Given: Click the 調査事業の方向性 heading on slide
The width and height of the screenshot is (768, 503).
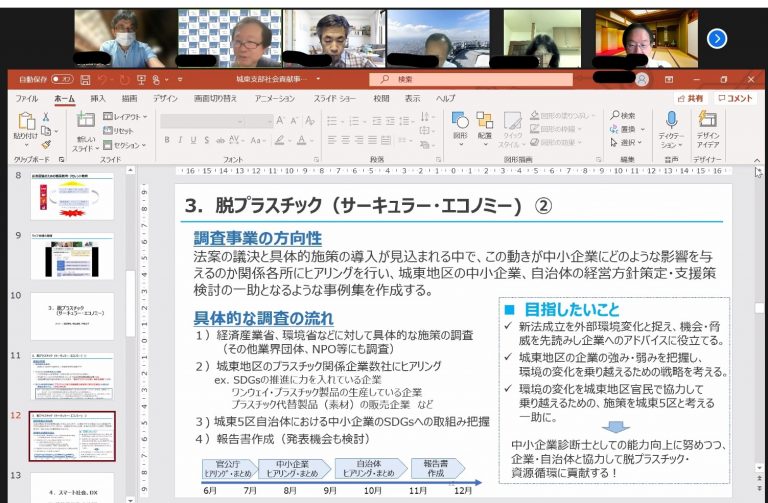Looking at the screenshot, I should (x=258, y=239).
